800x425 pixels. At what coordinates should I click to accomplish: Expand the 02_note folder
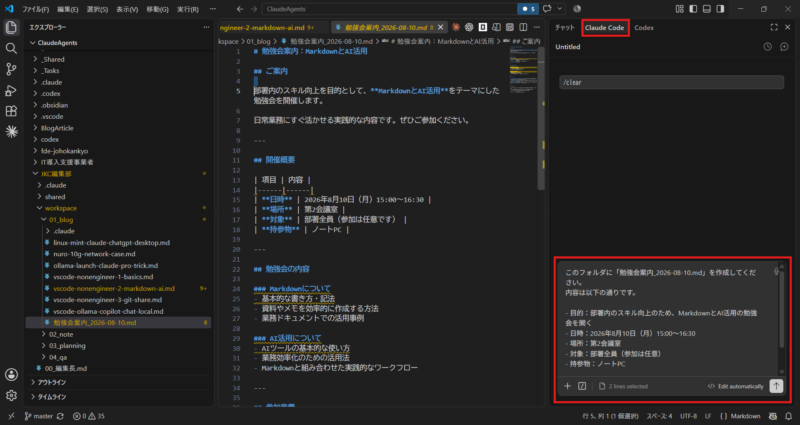[44, 334]
